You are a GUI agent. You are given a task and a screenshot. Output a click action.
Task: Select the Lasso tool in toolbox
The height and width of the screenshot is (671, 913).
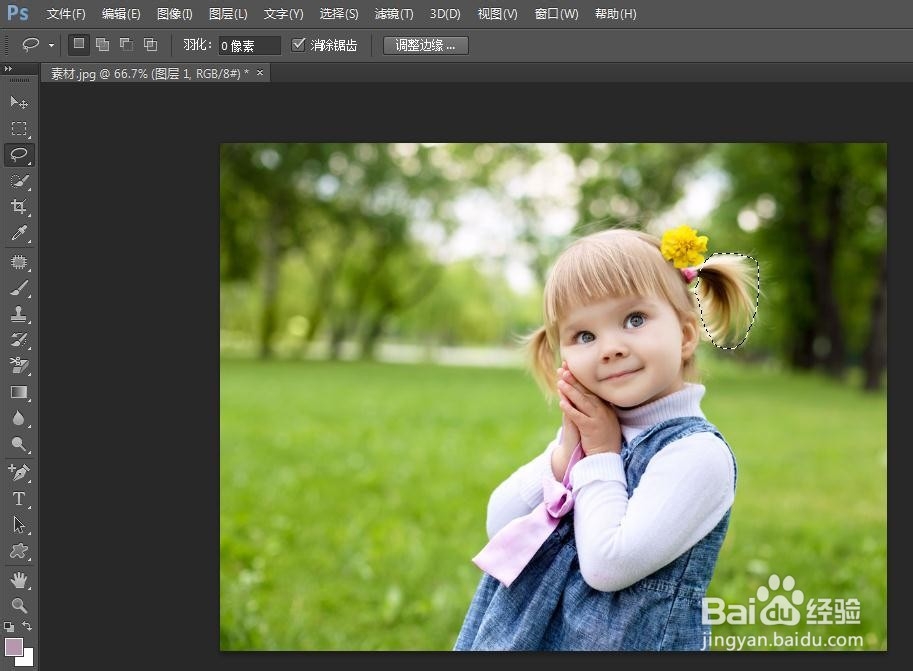[x=19, y=155]
